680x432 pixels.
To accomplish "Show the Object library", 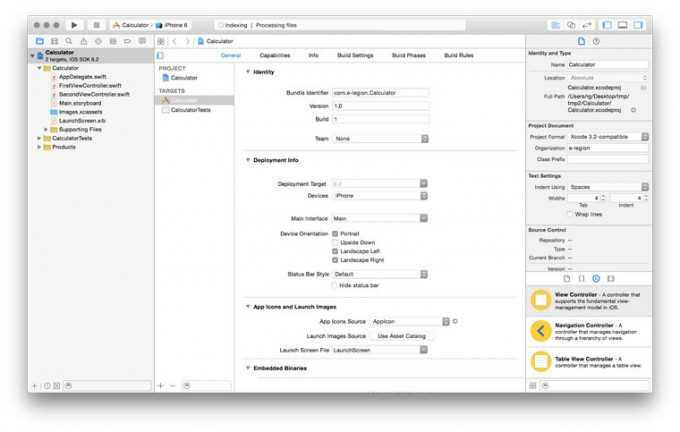I will [x=596, y=278].
